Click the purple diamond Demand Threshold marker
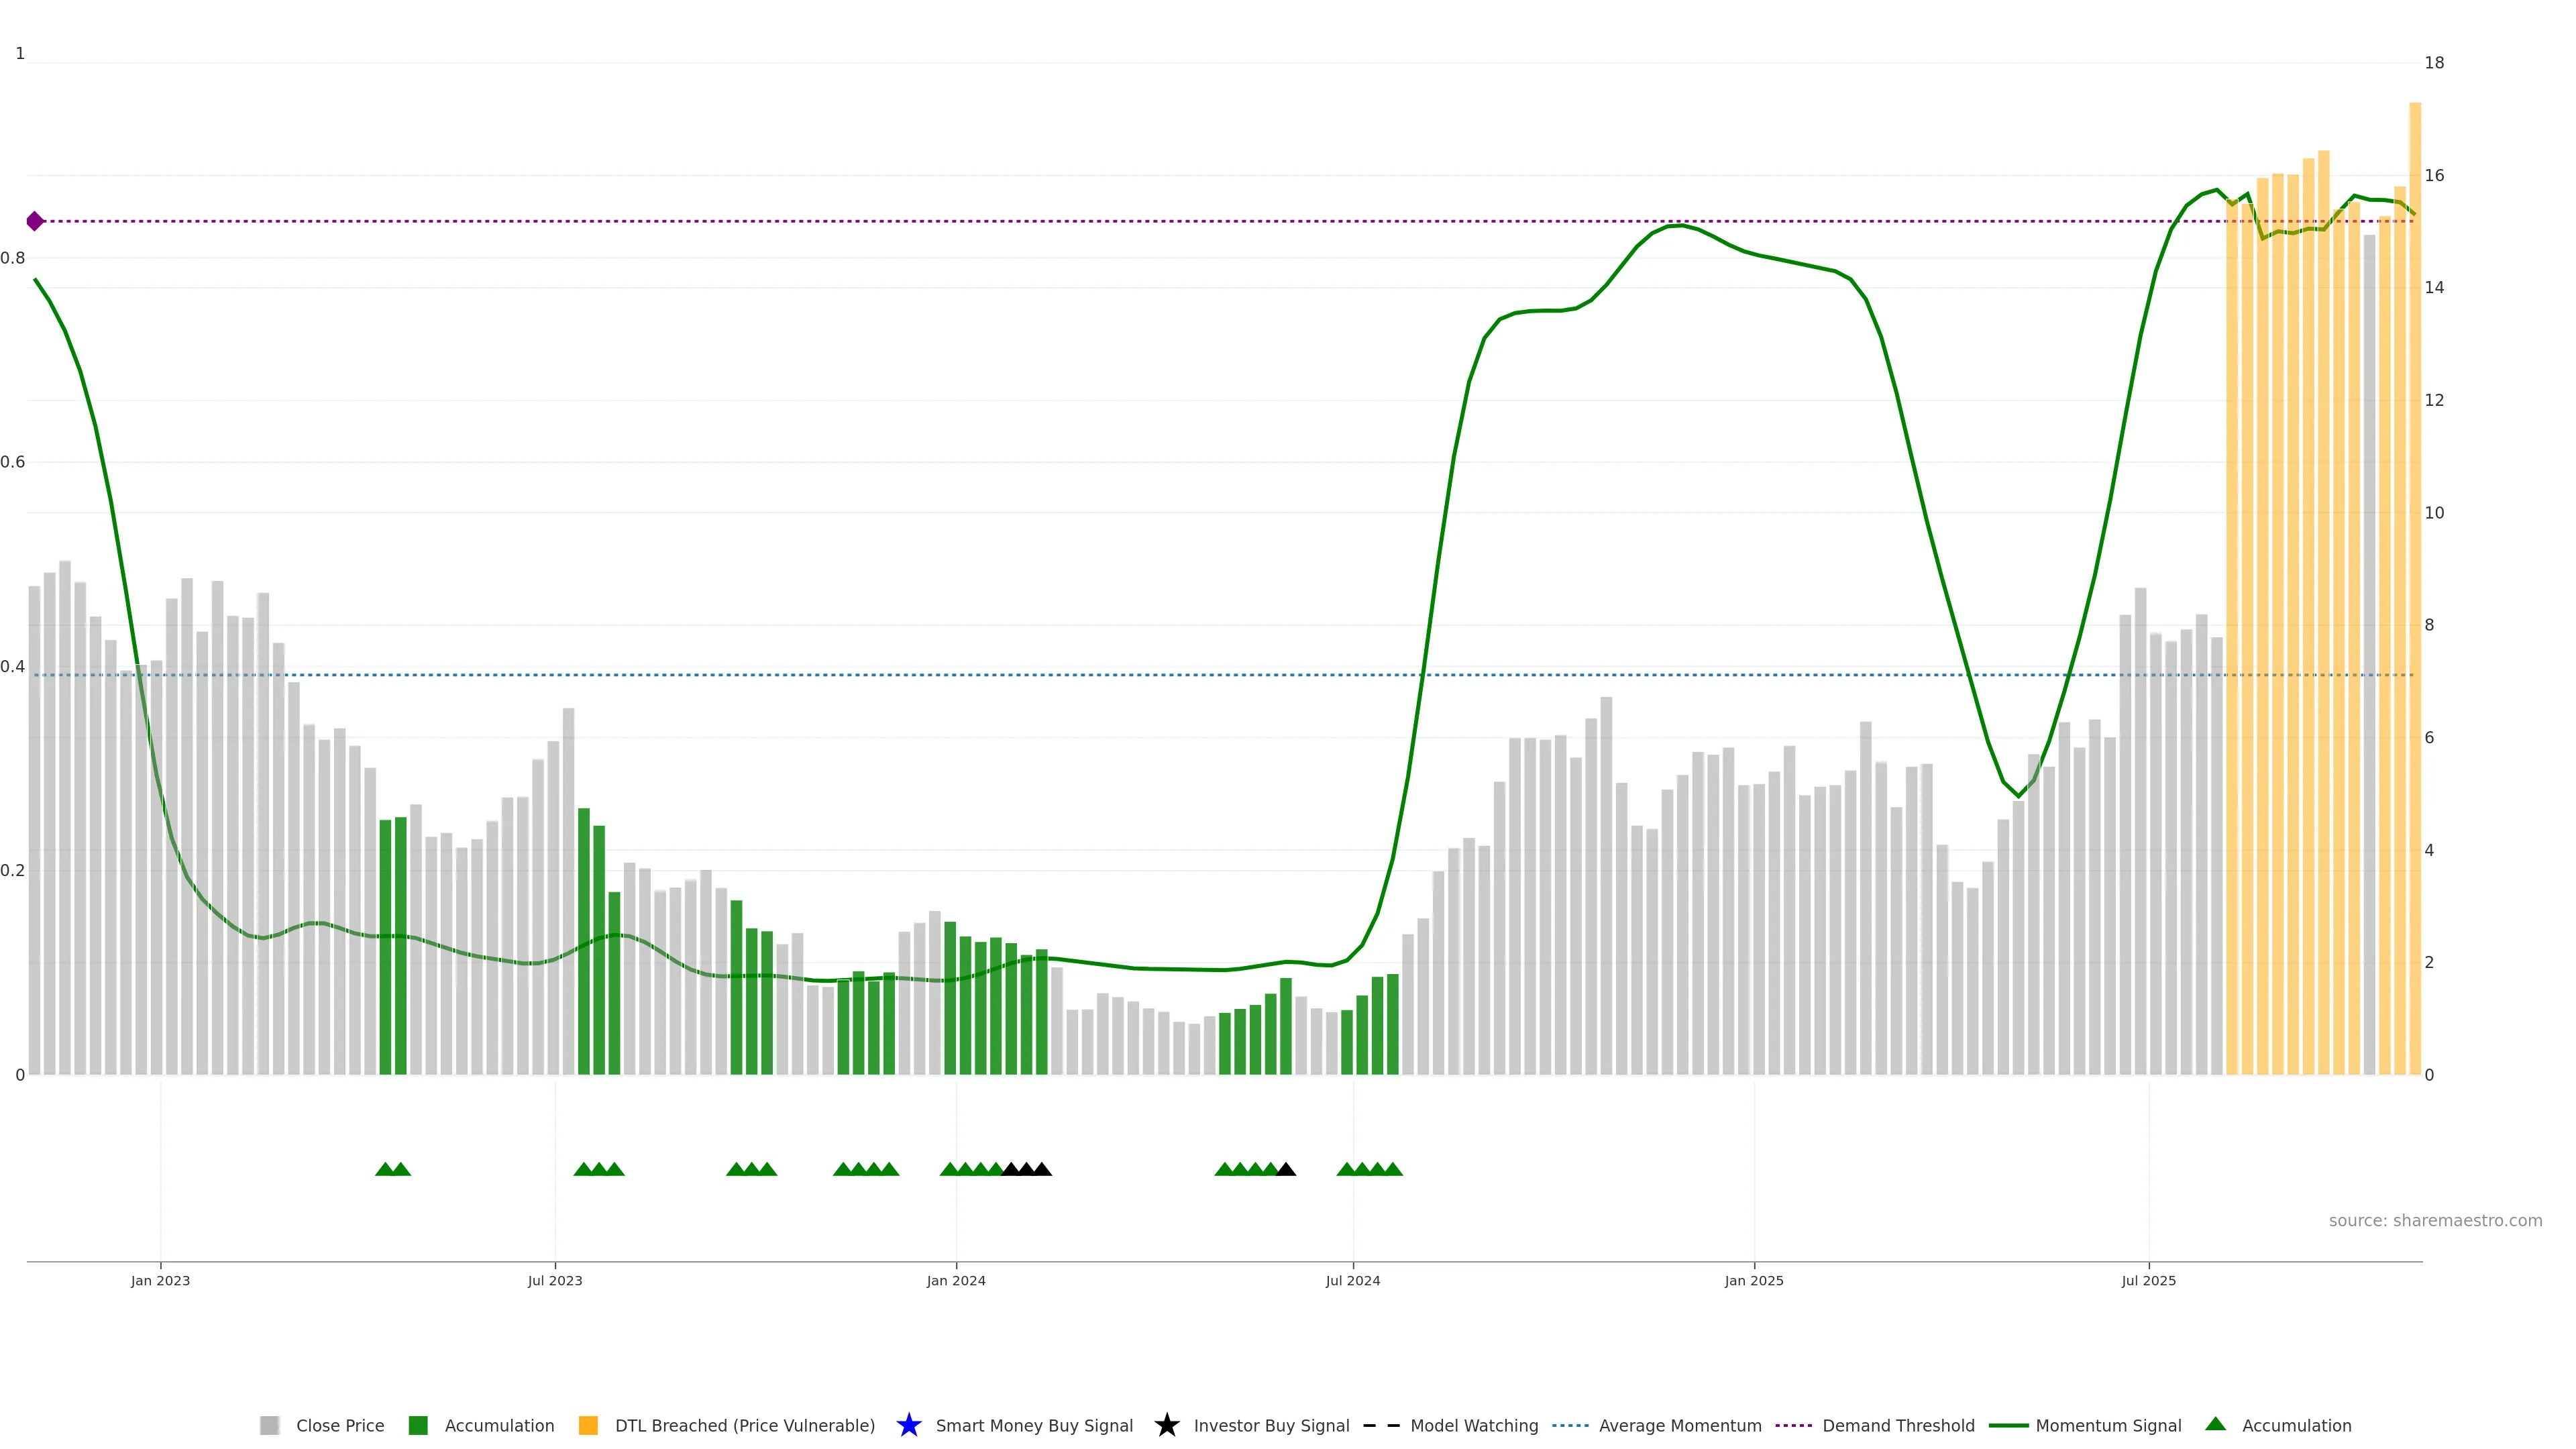This screenshot has height=1449, width=2576. pos(35,221)
